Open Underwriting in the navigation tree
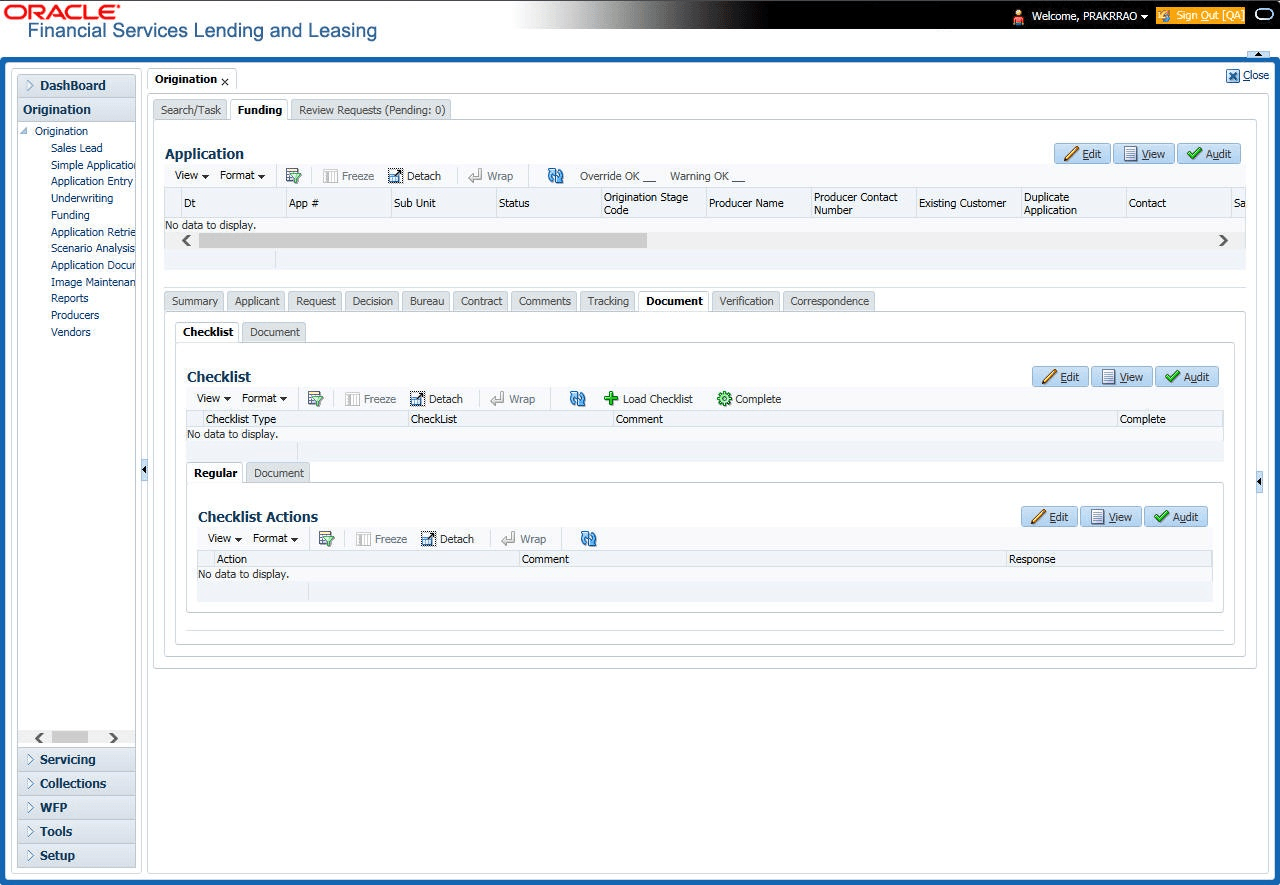The width and height of the screenshot is (1280, 885). pyautogui.click(x=82, y=198)
